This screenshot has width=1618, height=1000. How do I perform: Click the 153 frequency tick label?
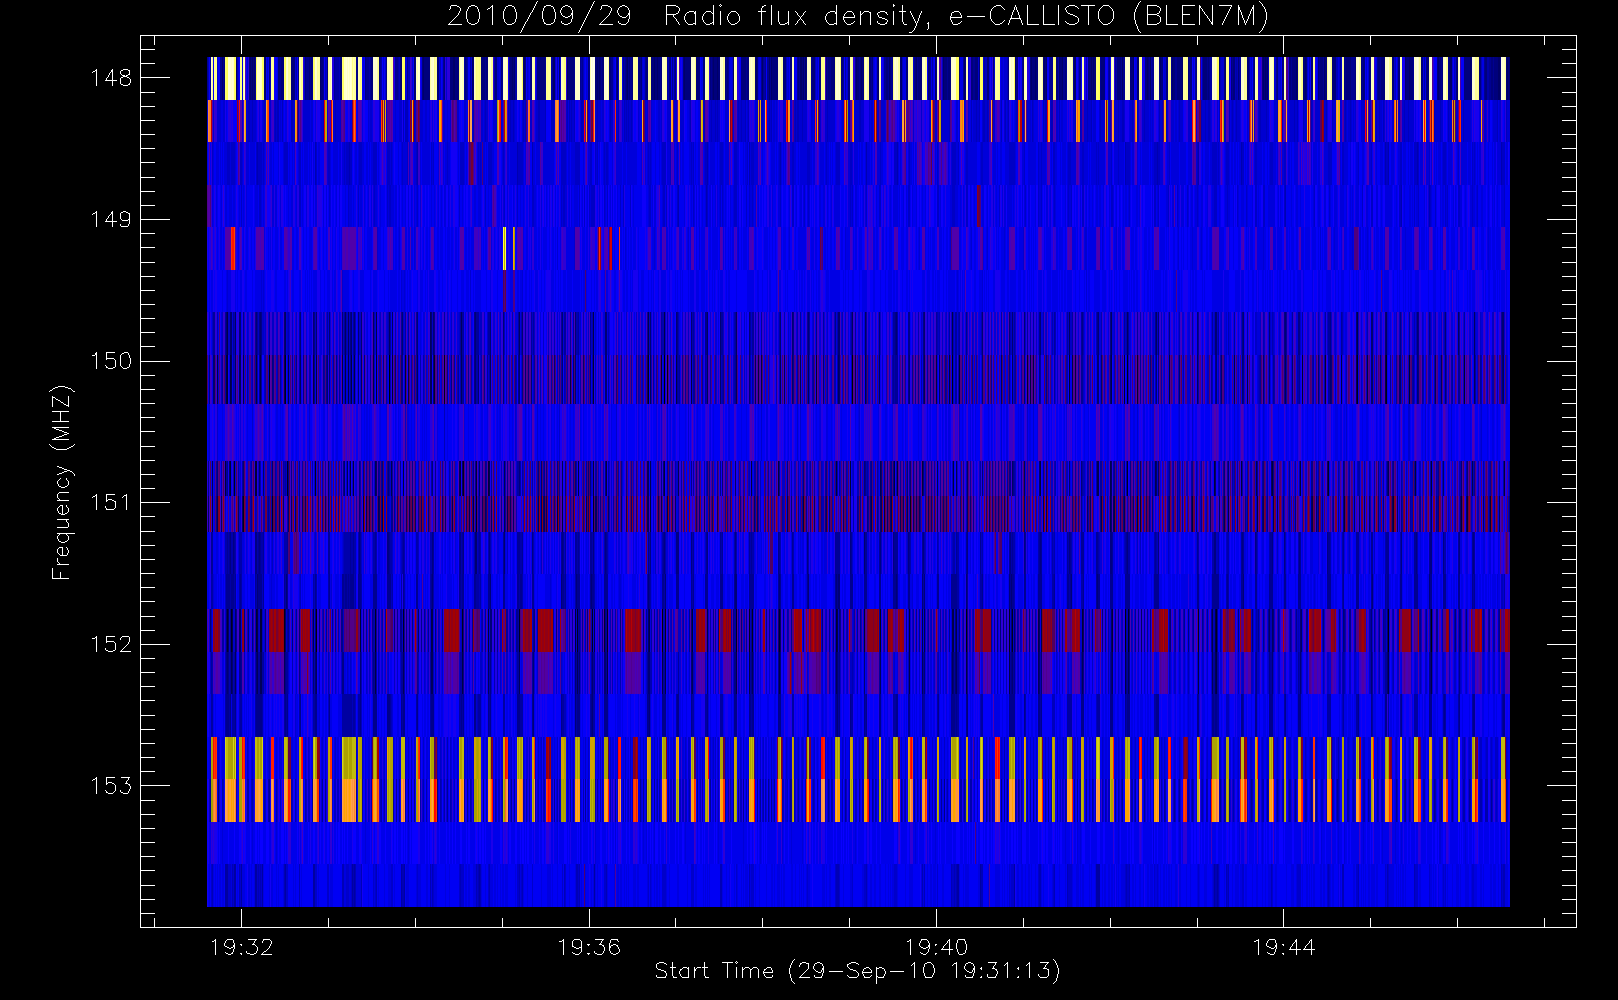111,786
